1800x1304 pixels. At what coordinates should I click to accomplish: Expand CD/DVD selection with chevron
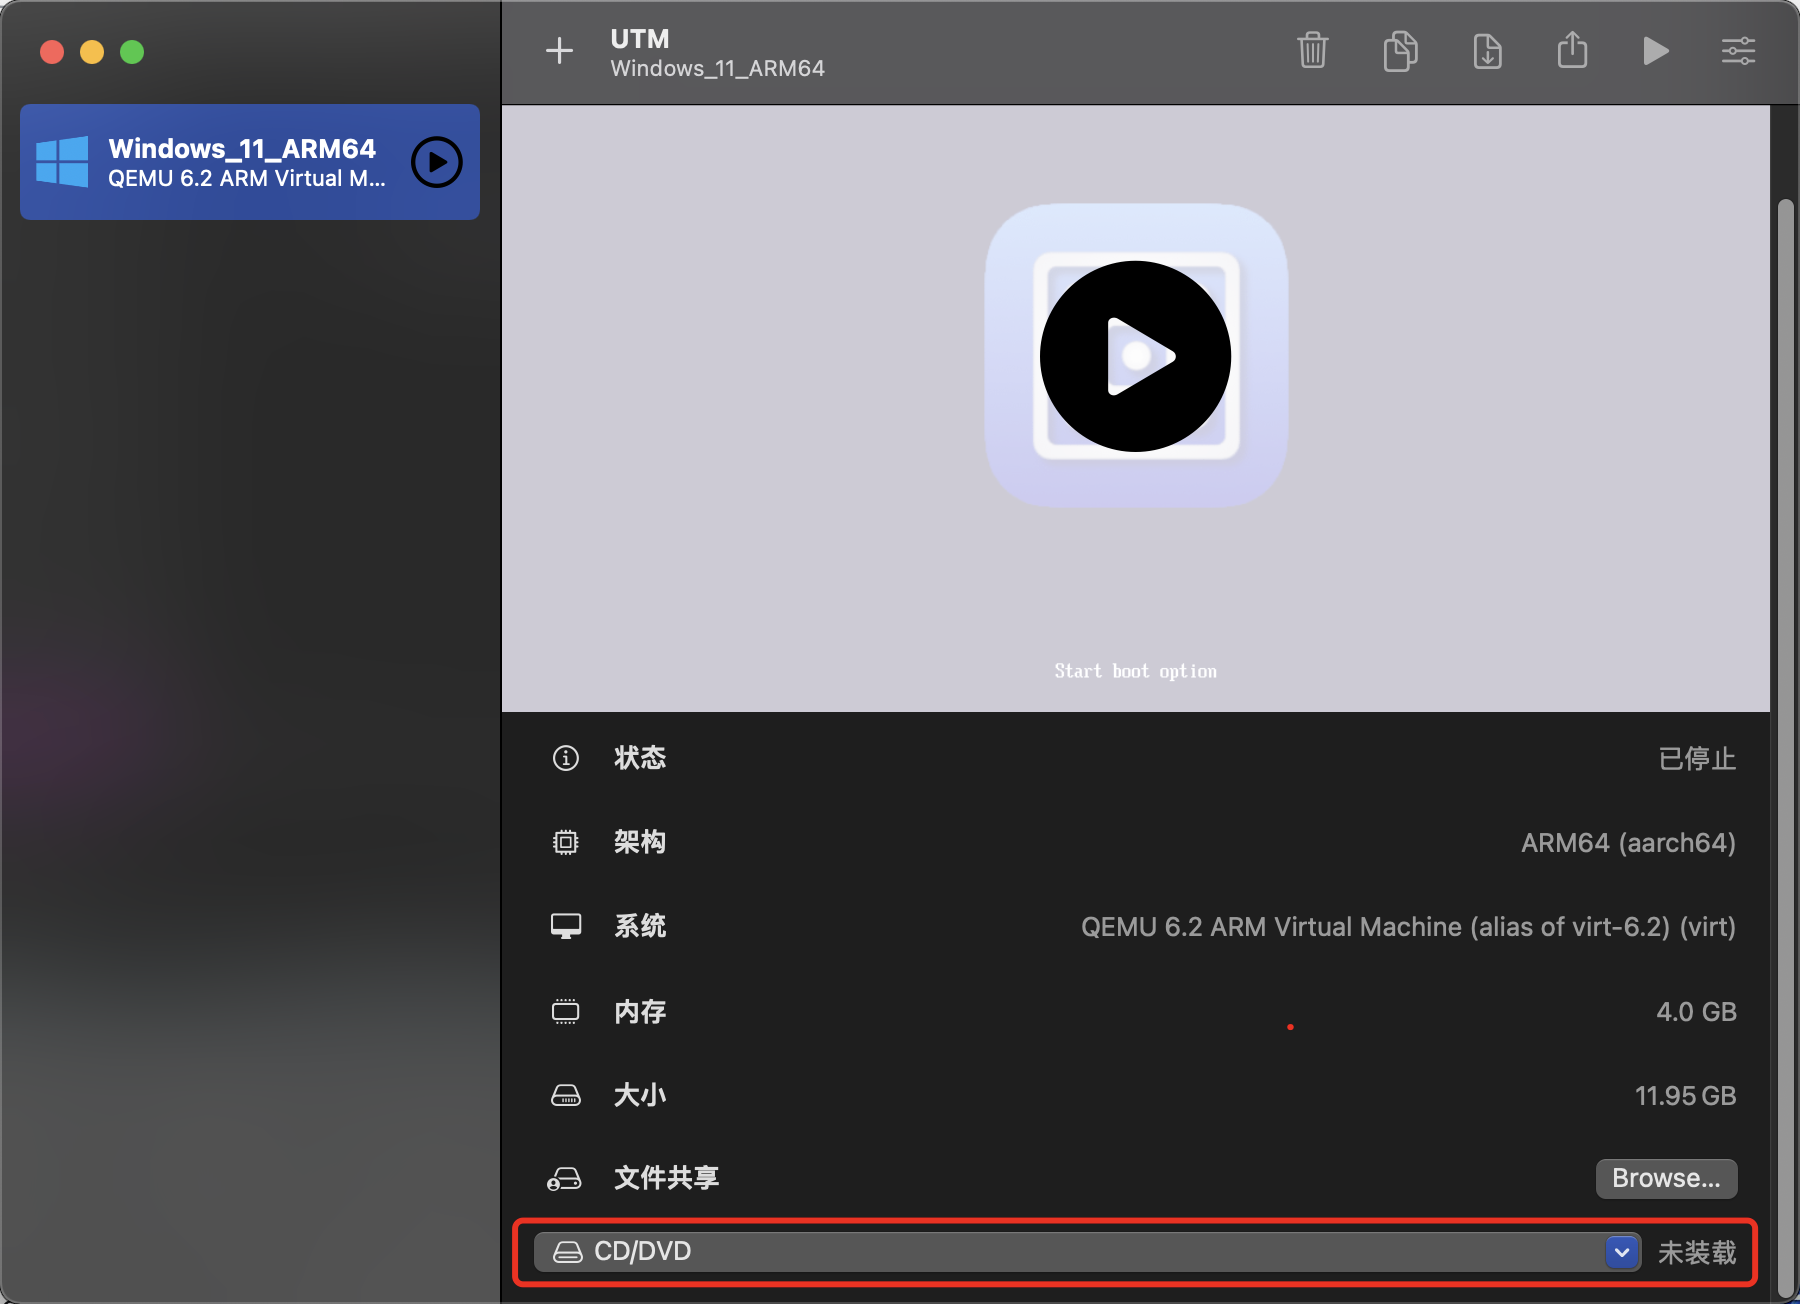coord(1622,1251)
